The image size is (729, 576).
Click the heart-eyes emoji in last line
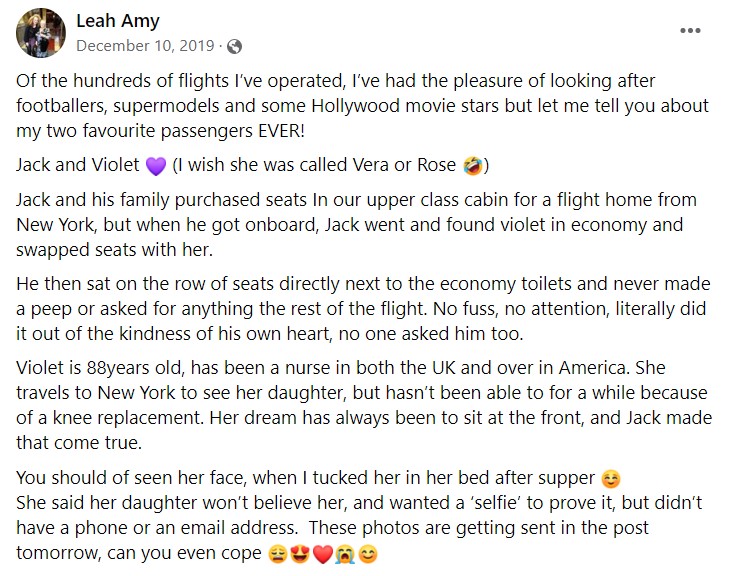[300, 554]
